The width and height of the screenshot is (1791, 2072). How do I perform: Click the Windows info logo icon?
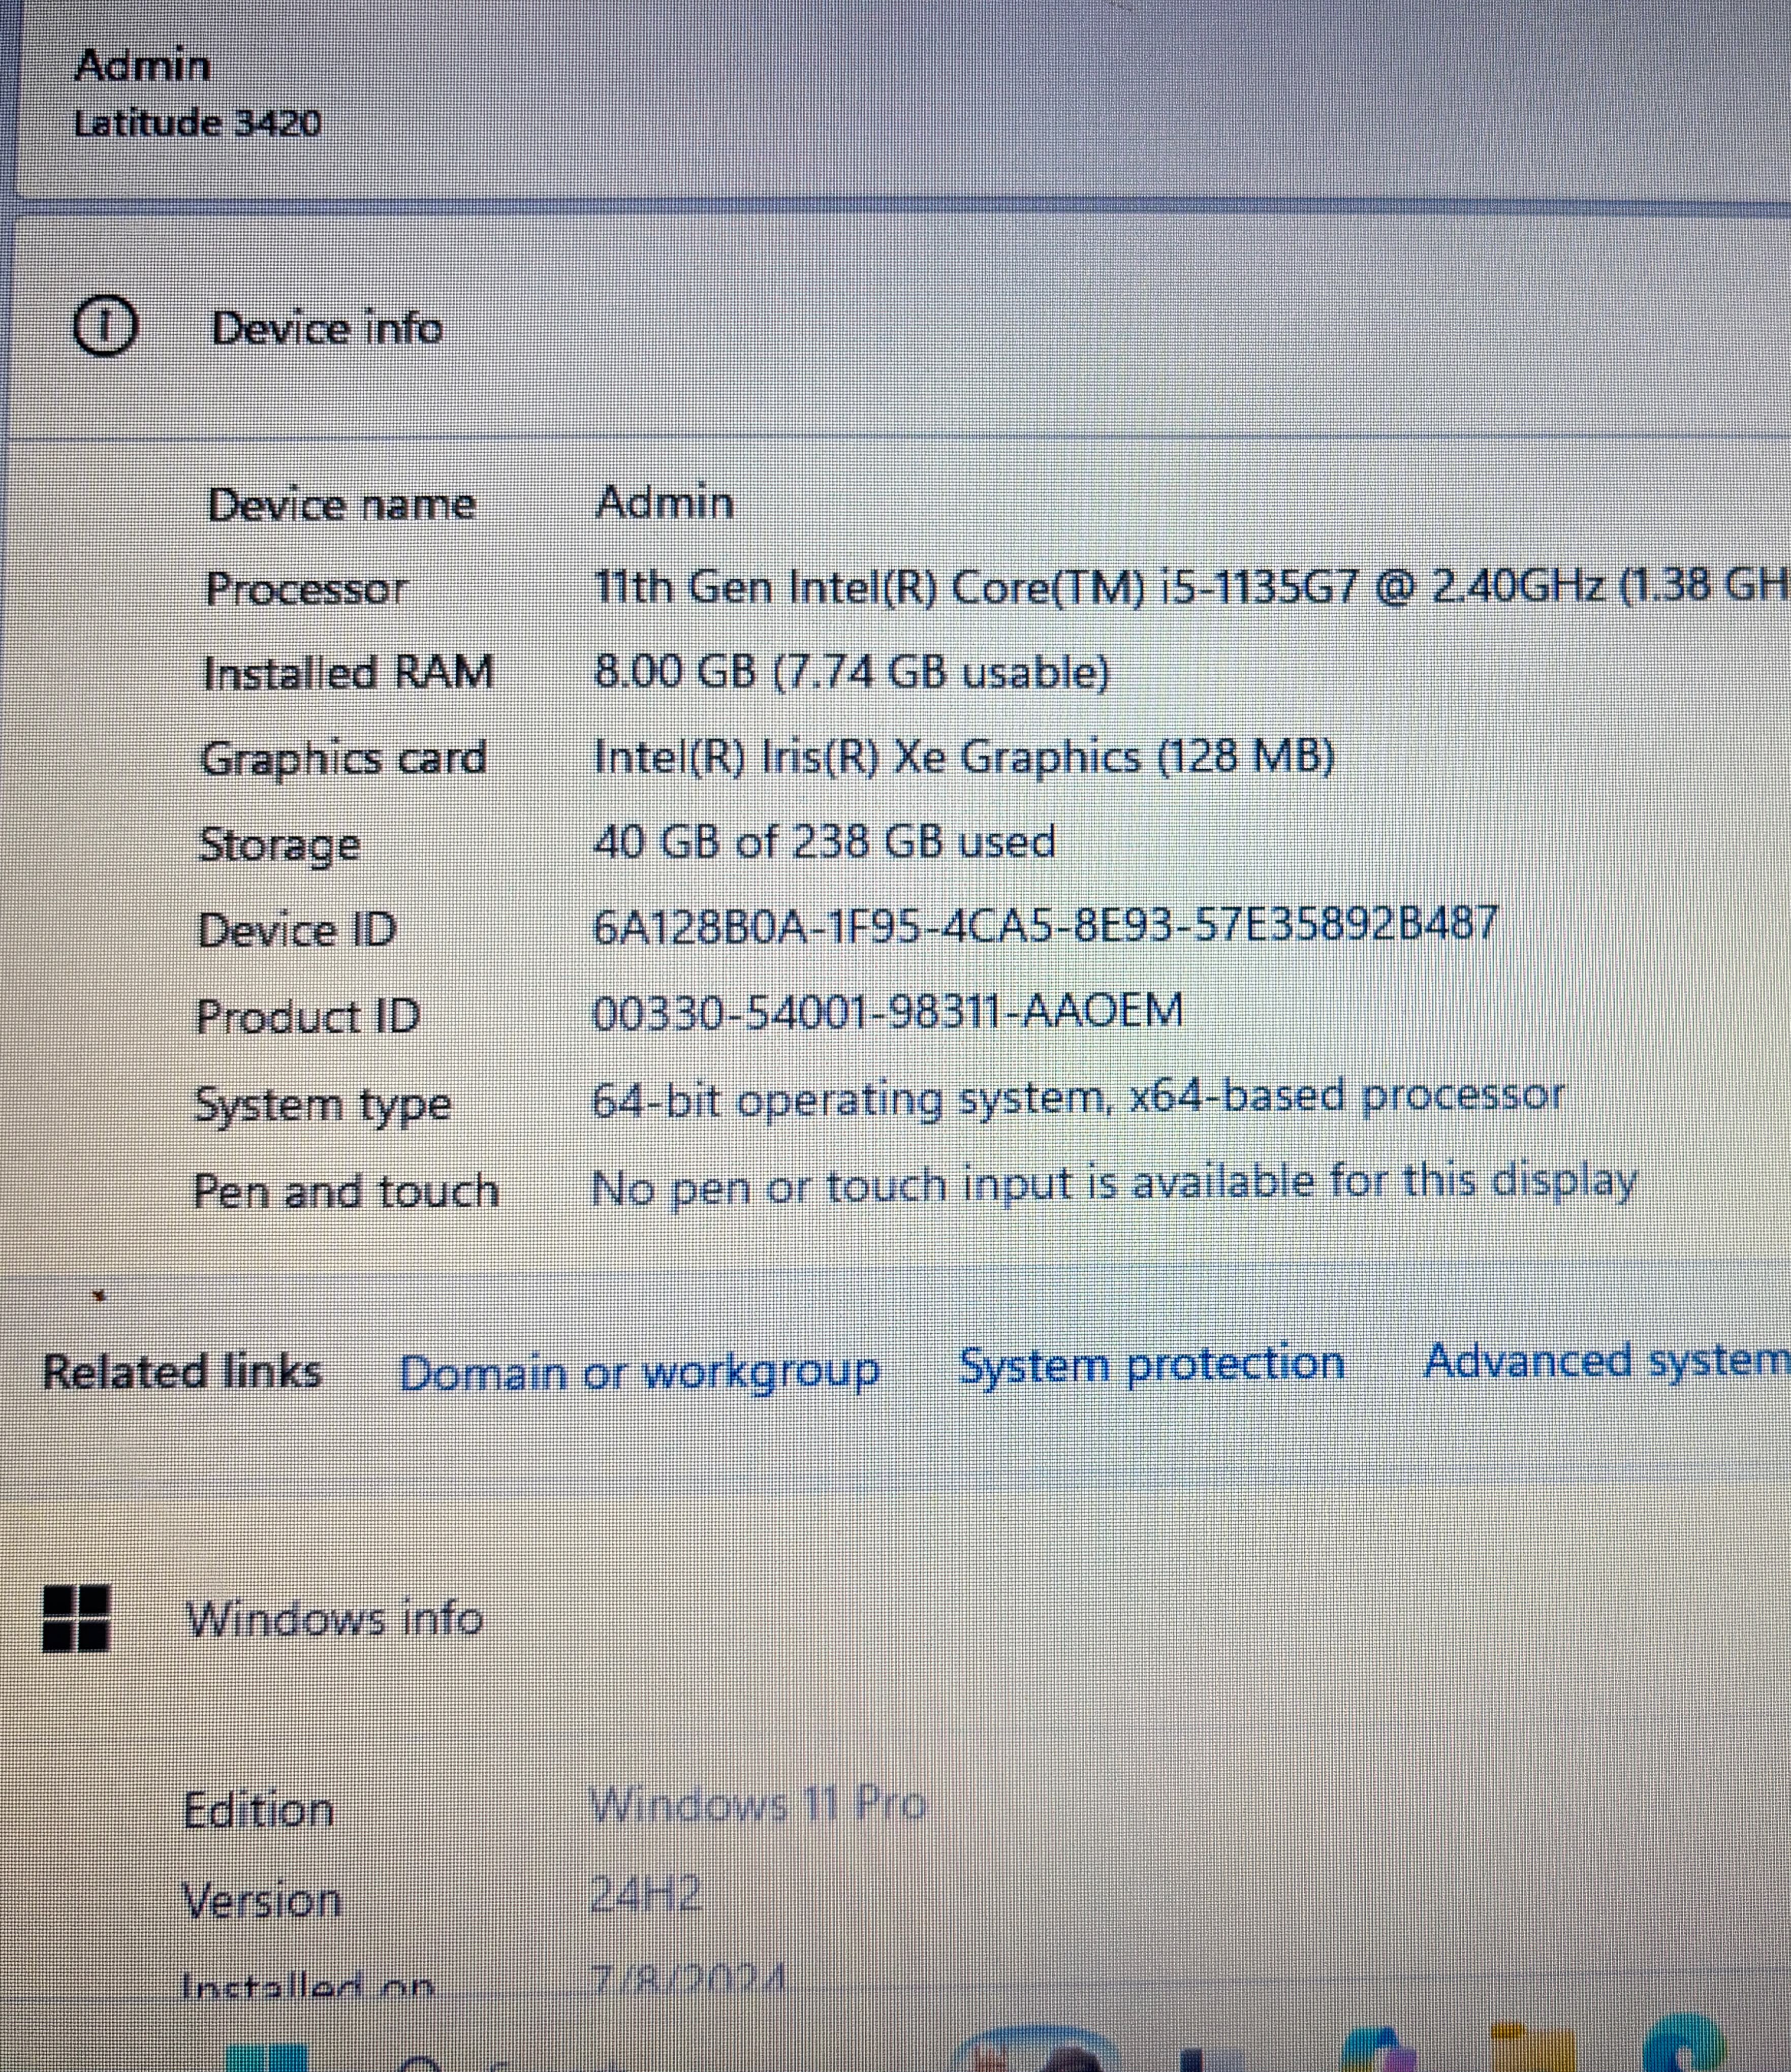coord(77,1617)
